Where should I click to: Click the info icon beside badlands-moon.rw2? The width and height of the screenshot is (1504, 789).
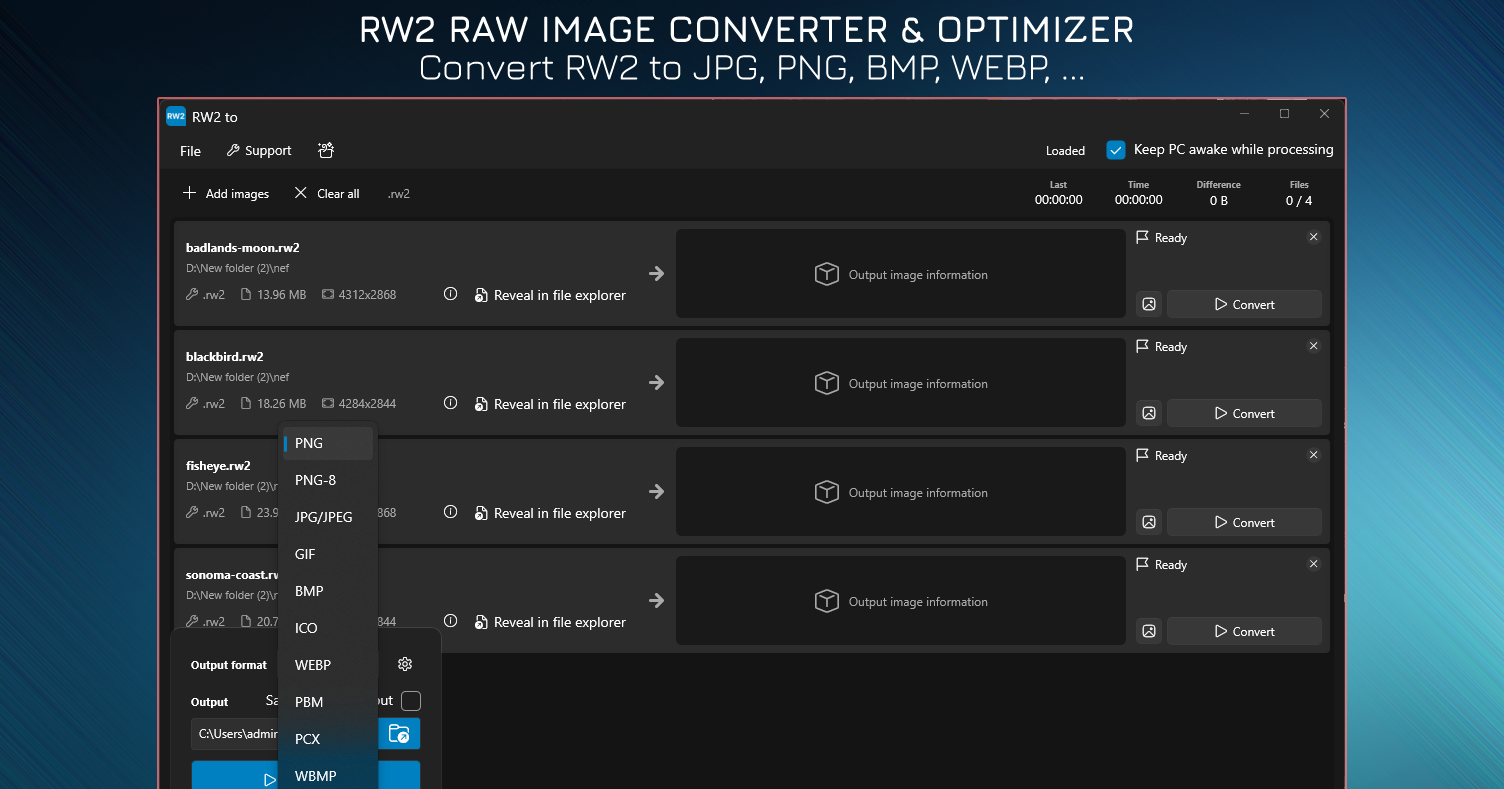click(450, 294)
